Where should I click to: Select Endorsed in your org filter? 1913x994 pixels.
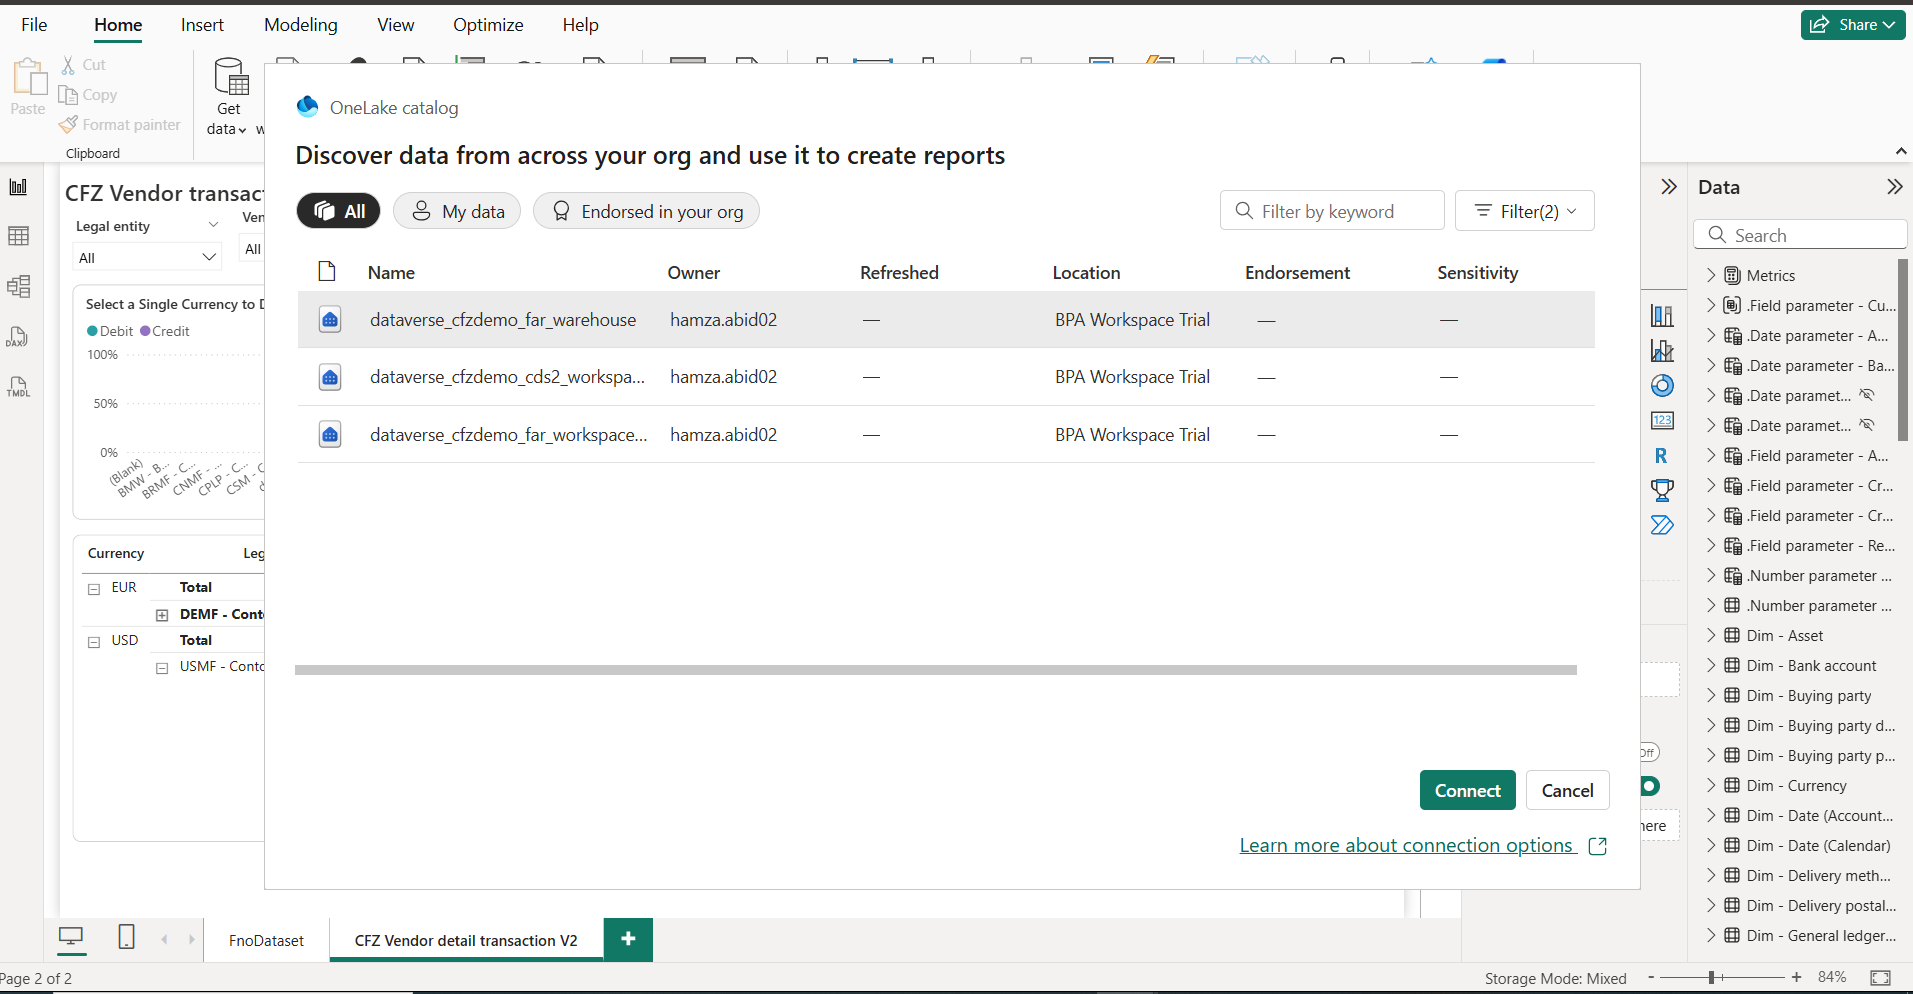[x=646, y=211]
